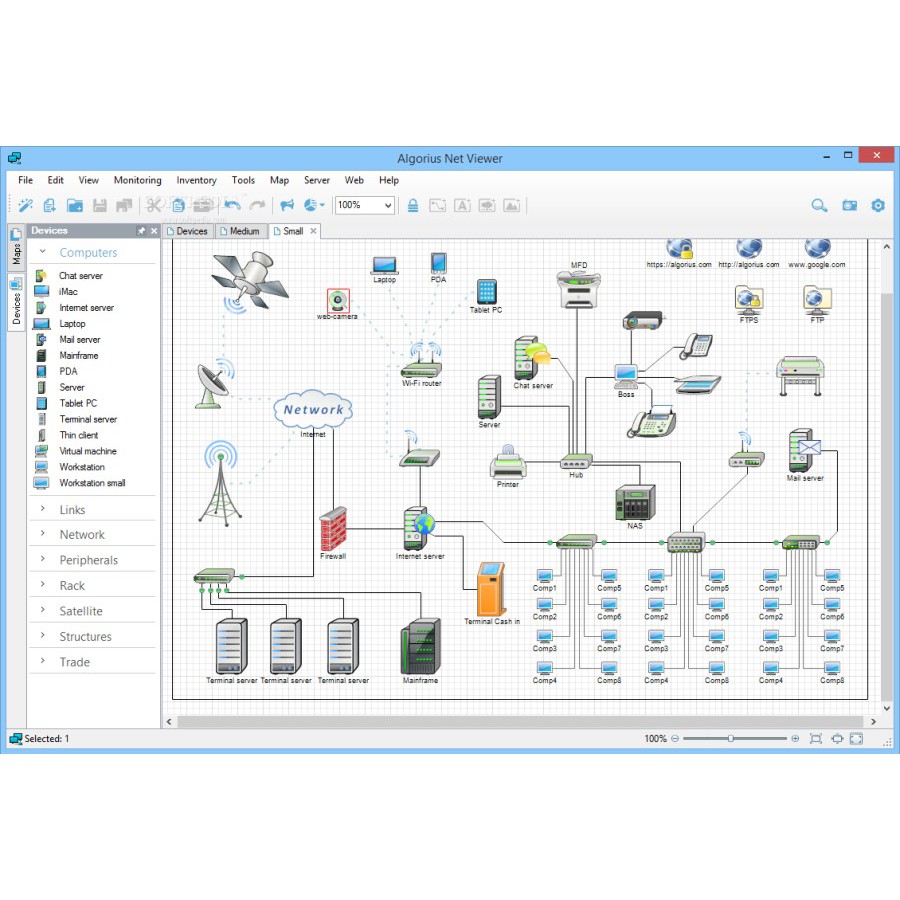Click the megaphone notifications icon
The image size is (900, 900).
pyautogui.click(x=287, y=205)
